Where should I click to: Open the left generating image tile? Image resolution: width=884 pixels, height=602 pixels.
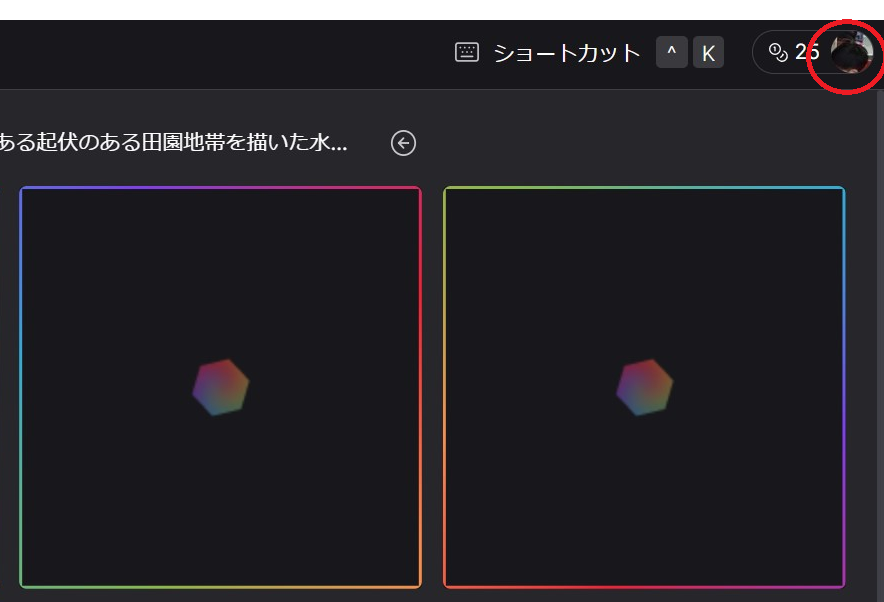pos(220,300)
